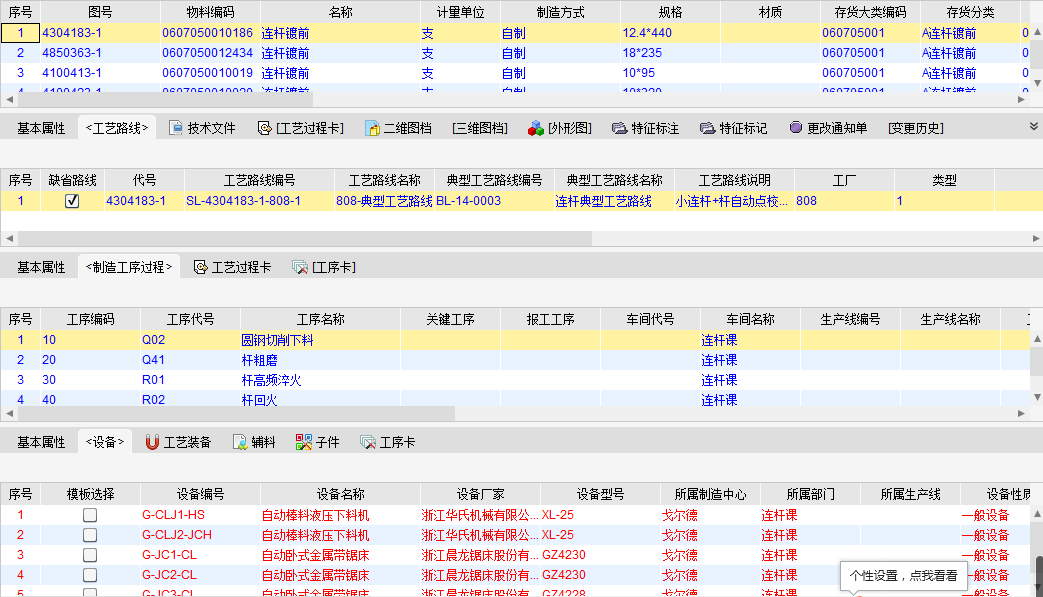Click the 更改通知单 purple circle icon
1043x597 pixels.
coord(795,128)
